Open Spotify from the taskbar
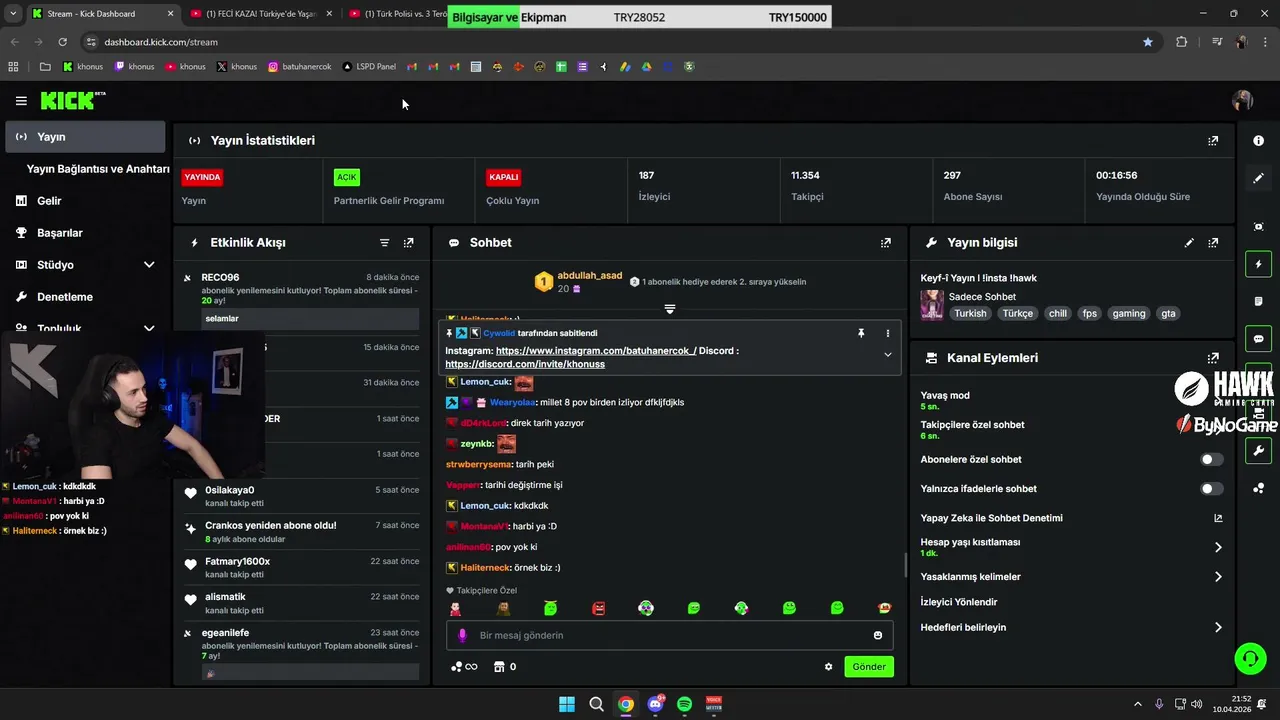This screenshot has width=1280, height=720. 684,704
